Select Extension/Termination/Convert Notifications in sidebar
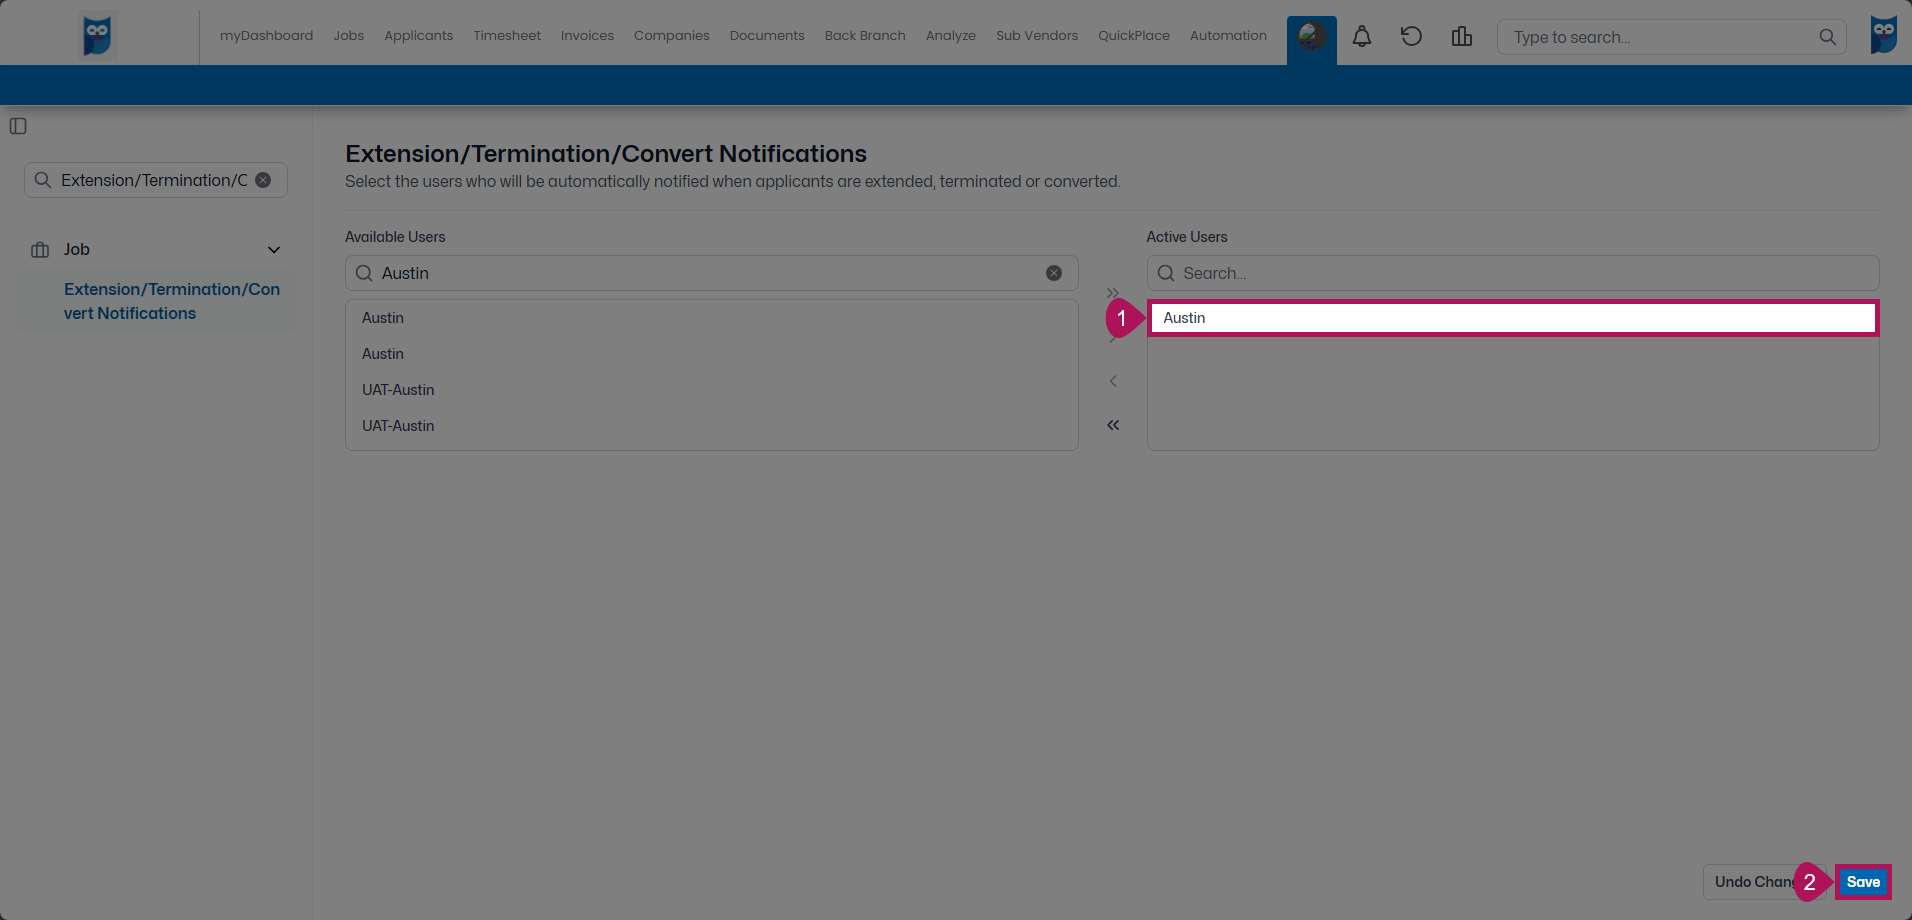The height and width of the screenshot is (920, 1912). 171,301
